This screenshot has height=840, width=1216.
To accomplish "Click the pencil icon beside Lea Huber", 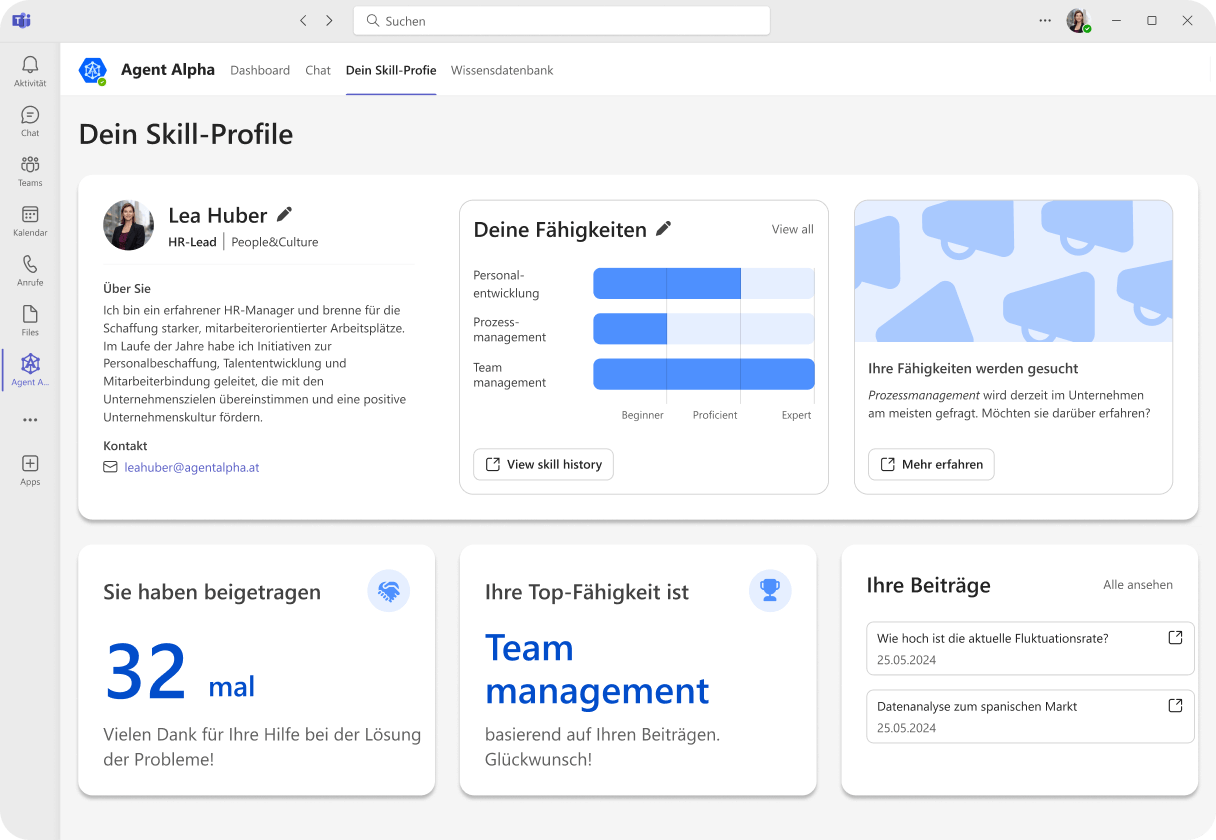I will click(x=285, y=214).
